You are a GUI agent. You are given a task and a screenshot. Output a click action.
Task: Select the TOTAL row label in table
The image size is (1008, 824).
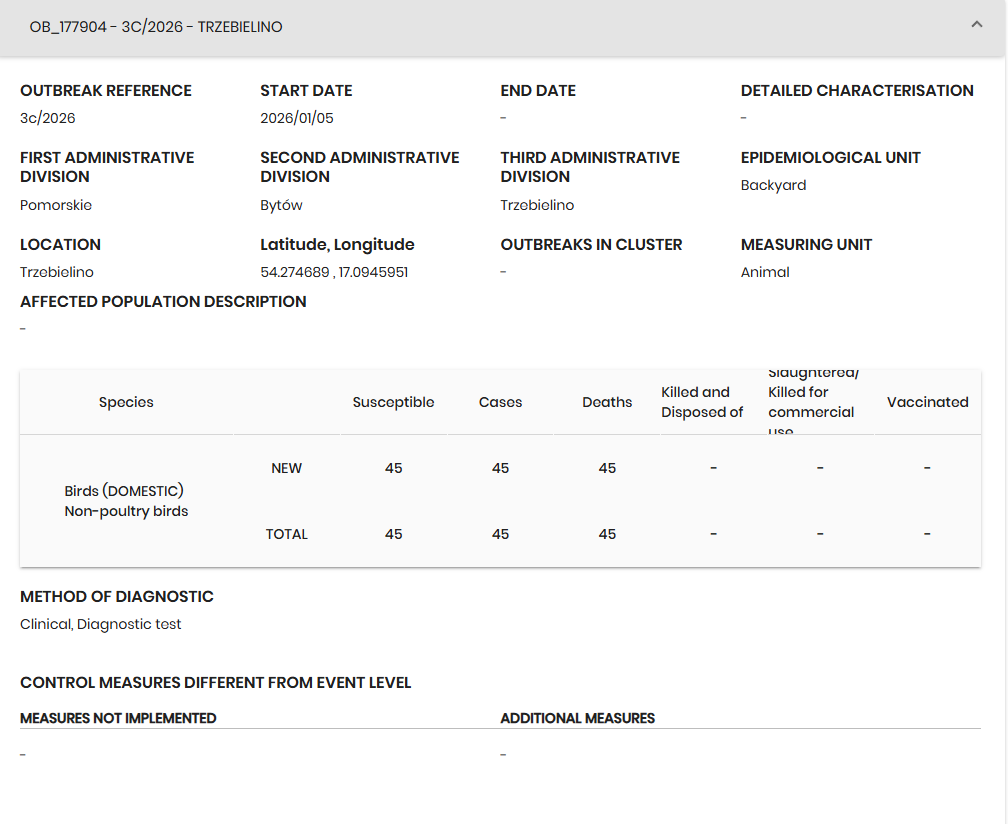pos(286,534)
